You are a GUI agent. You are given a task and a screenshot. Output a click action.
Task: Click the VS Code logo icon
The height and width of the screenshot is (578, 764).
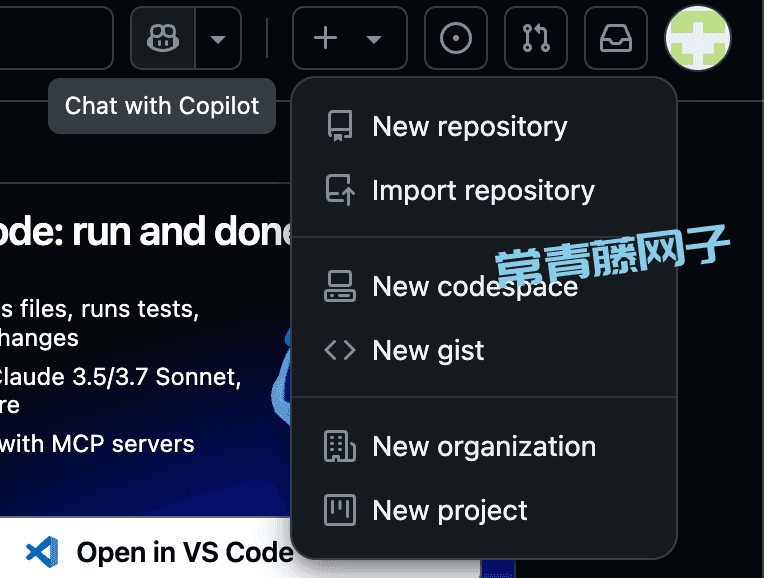coord(42,552)
